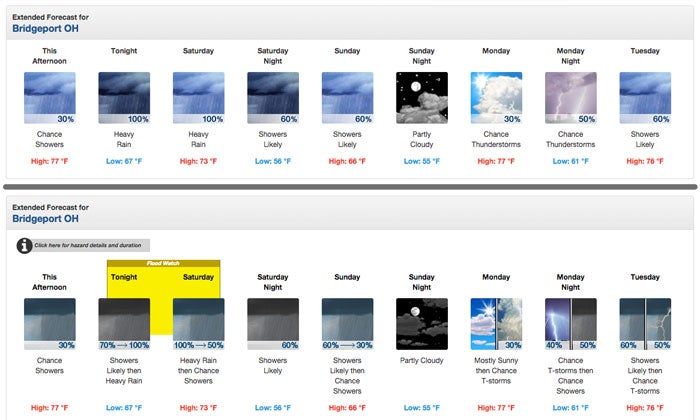The image size is (700, 420).
Task: Click the Tonight heavy rain icon in upper forecast
Action: click(124, 98)
